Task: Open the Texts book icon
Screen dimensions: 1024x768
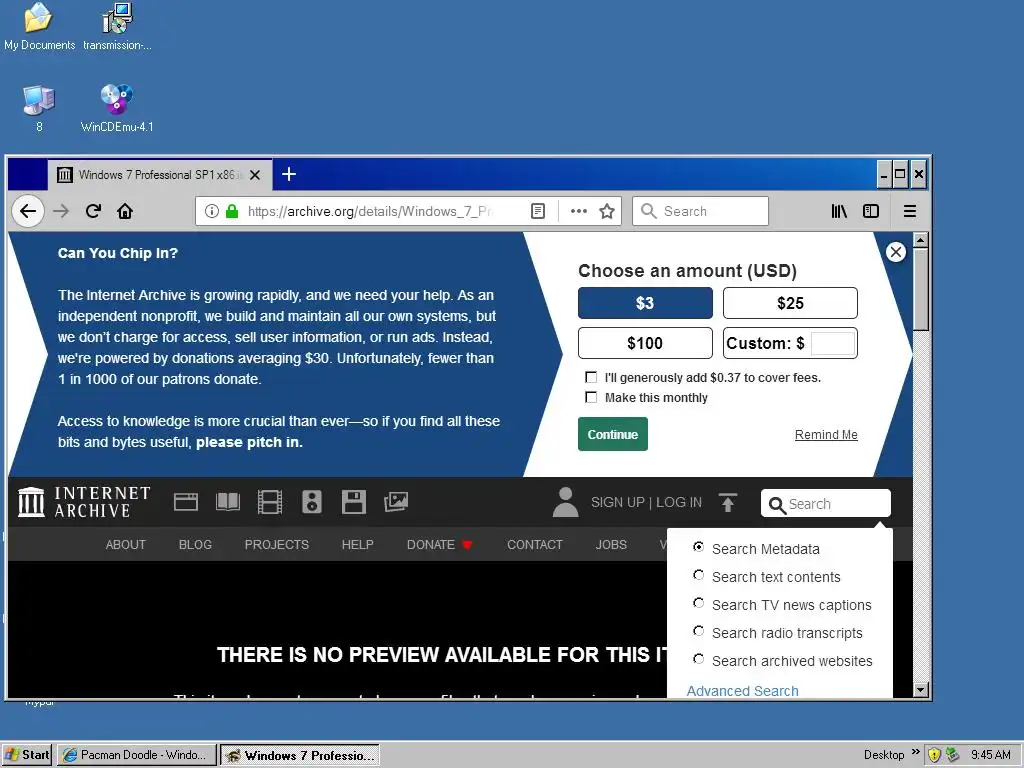Action: coord(228,502)
